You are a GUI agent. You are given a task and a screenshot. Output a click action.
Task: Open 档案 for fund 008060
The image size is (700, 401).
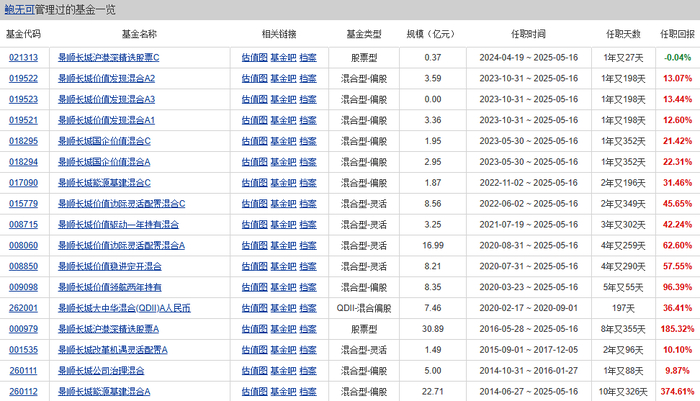[x=308, y=246]
